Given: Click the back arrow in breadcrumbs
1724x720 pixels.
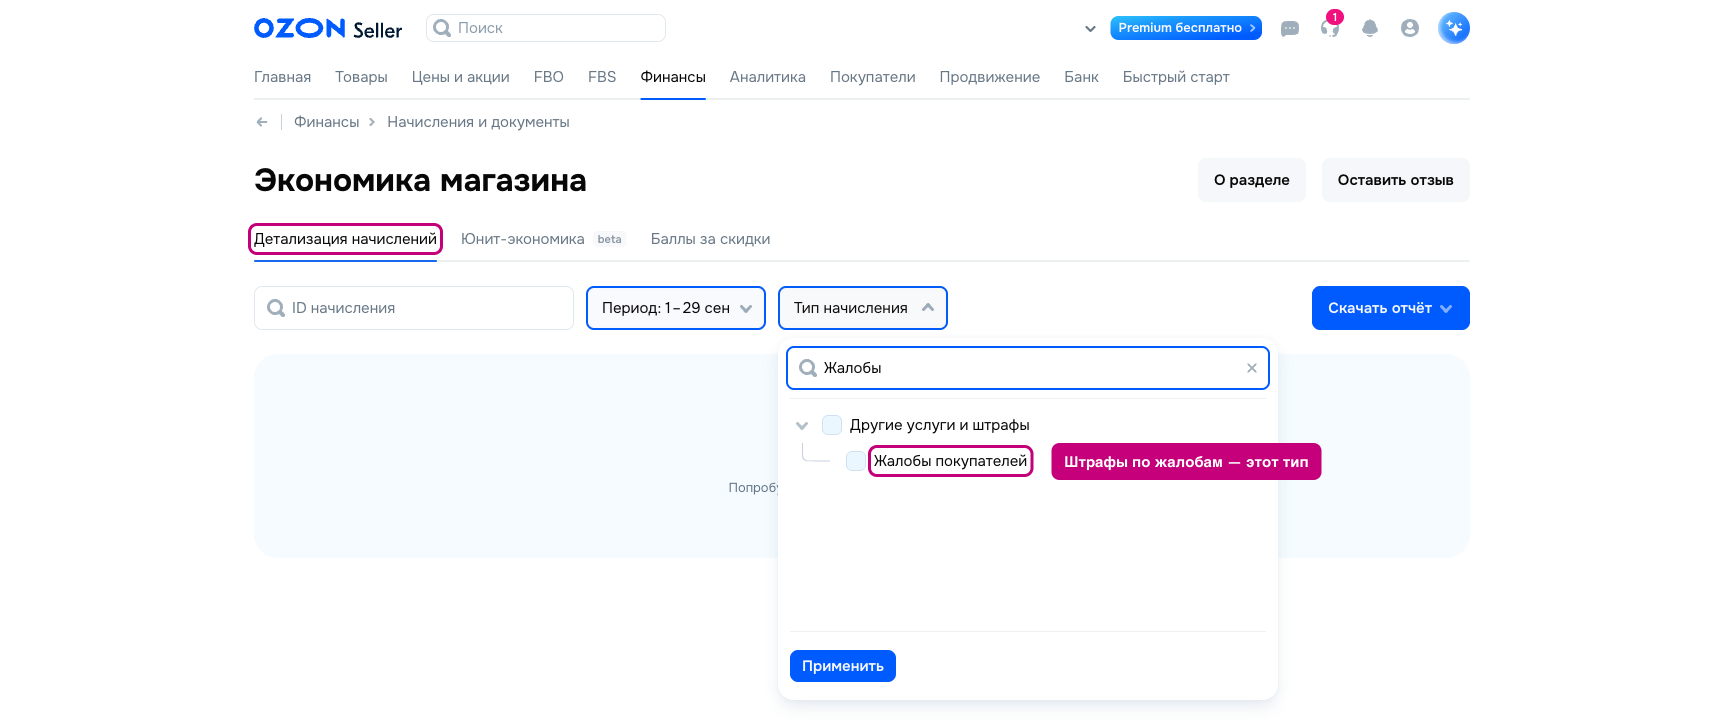Looking at the screenshot, I should coord(262,122).
